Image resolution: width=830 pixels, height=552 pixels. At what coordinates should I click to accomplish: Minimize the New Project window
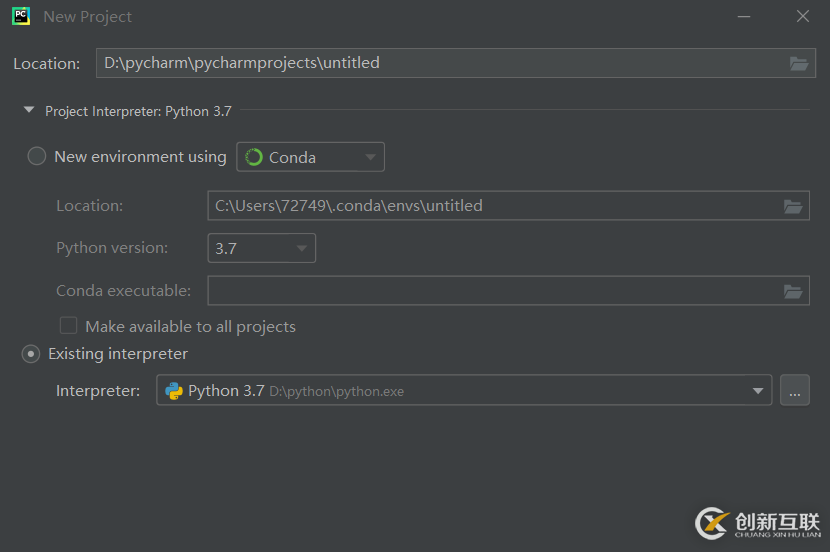click(x=745, y=16)
